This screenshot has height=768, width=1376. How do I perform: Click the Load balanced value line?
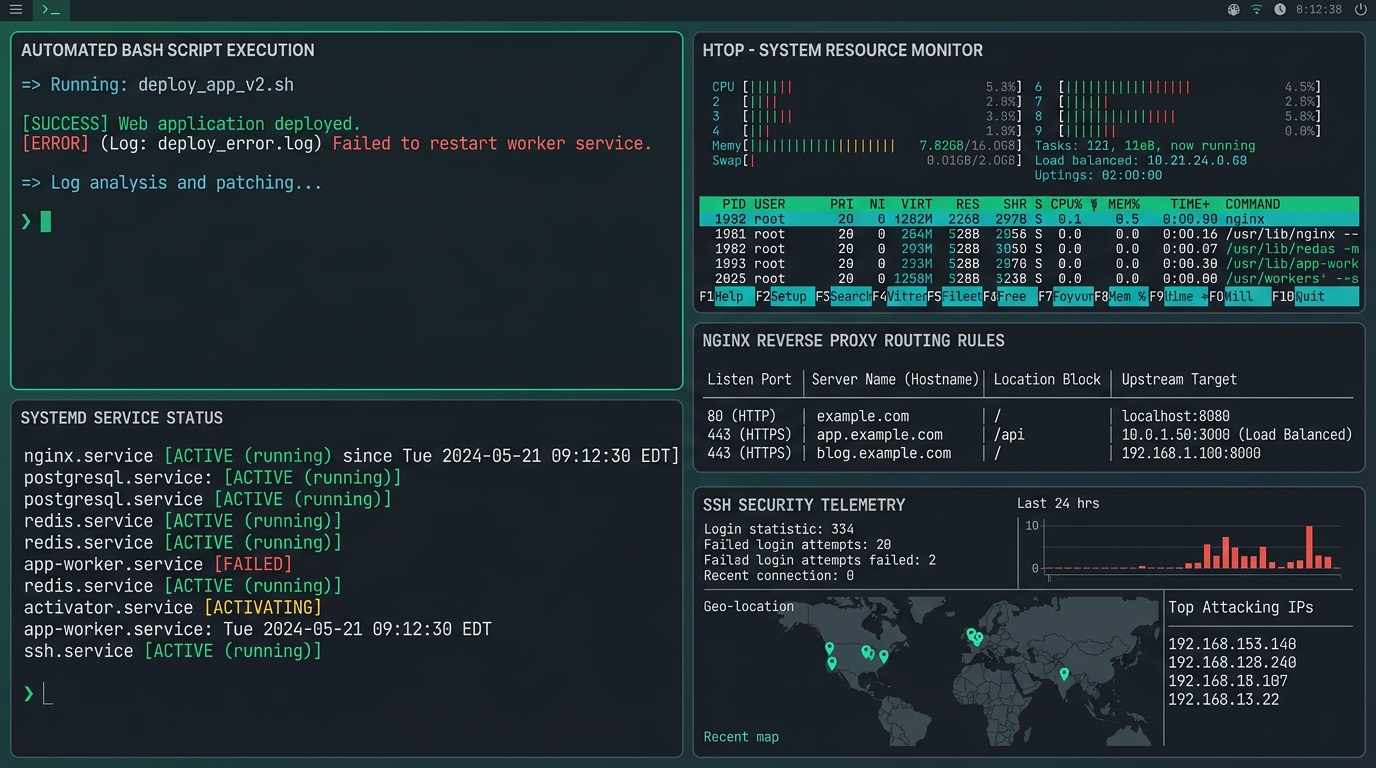point(1140,160)
